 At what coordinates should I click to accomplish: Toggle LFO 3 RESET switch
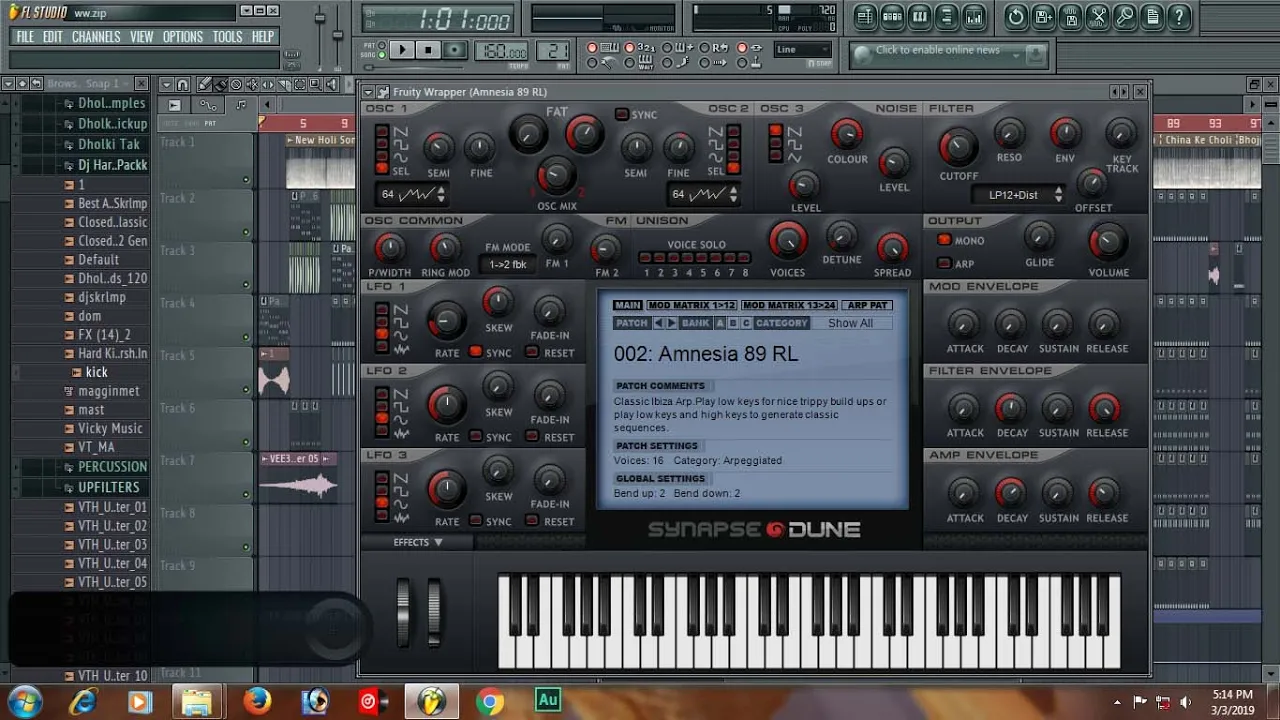(x=533, y=521)
